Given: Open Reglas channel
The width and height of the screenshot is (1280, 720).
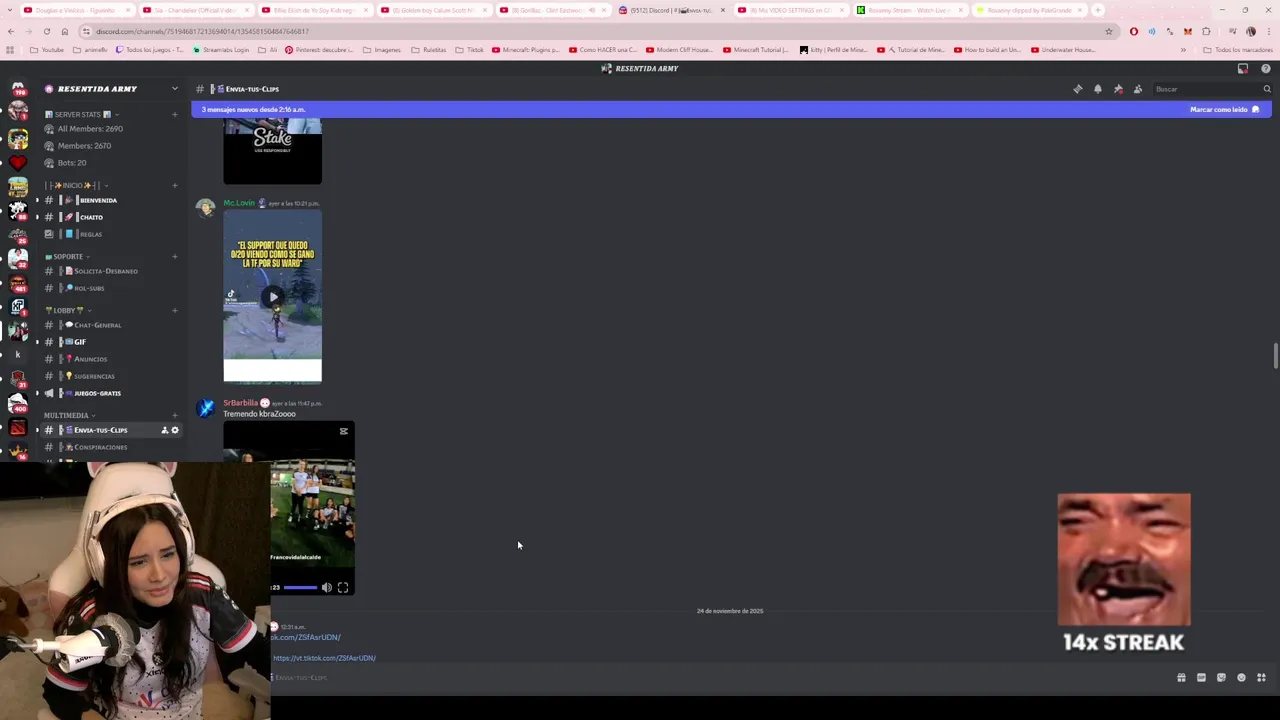Looking at the screenshot, I should coord(110,234).
